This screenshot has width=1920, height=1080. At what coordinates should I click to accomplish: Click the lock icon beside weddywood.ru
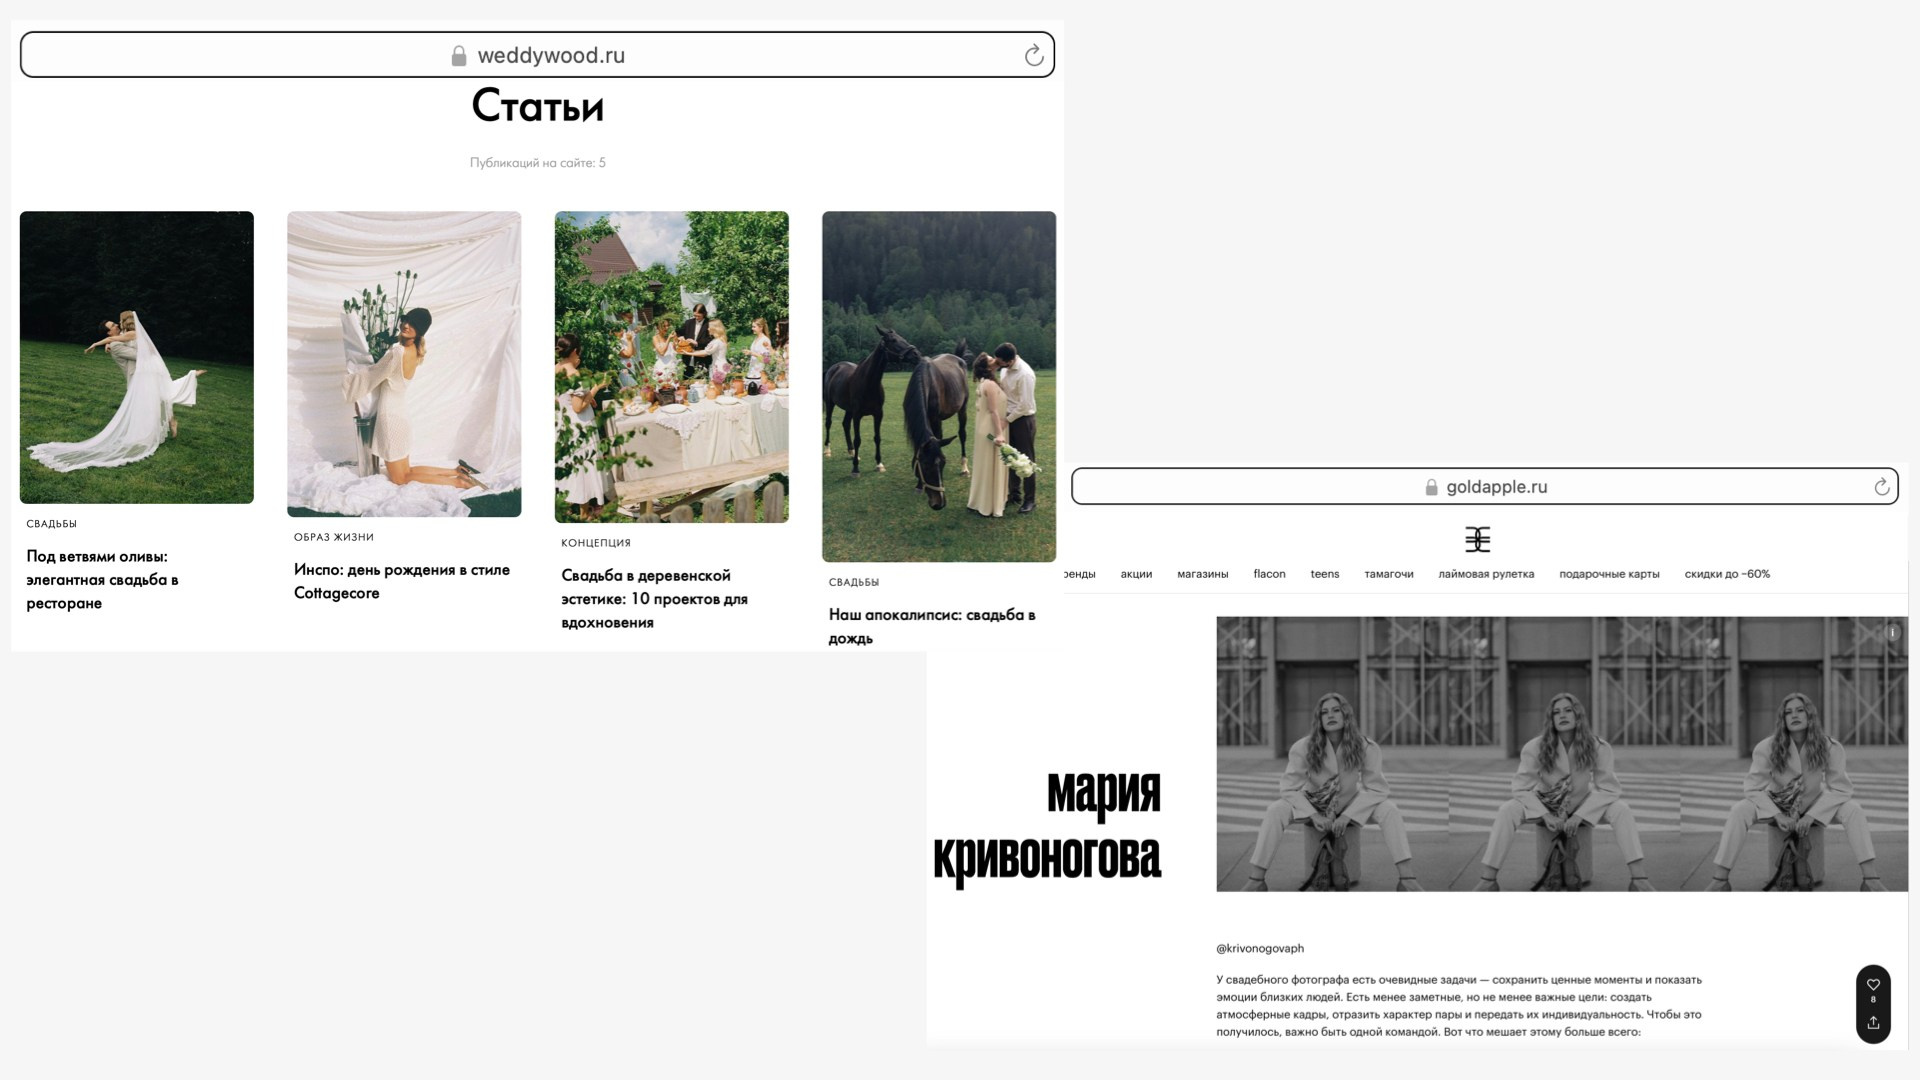459,56
